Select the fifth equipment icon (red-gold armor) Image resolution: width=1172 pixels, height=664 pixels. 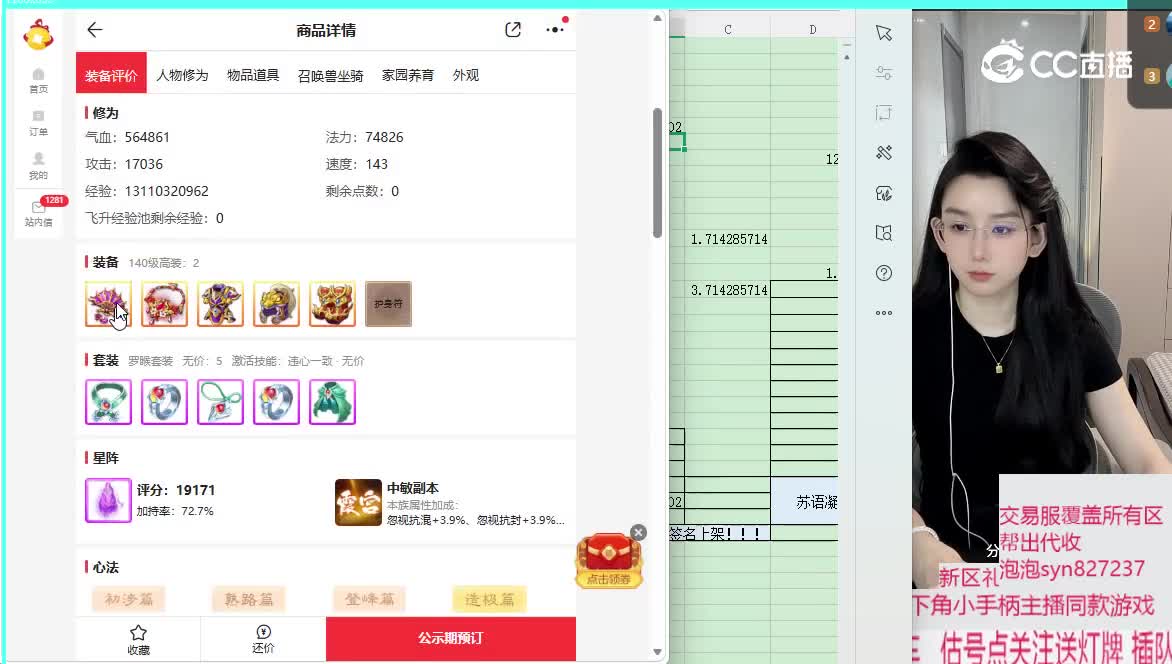[333, 304]
